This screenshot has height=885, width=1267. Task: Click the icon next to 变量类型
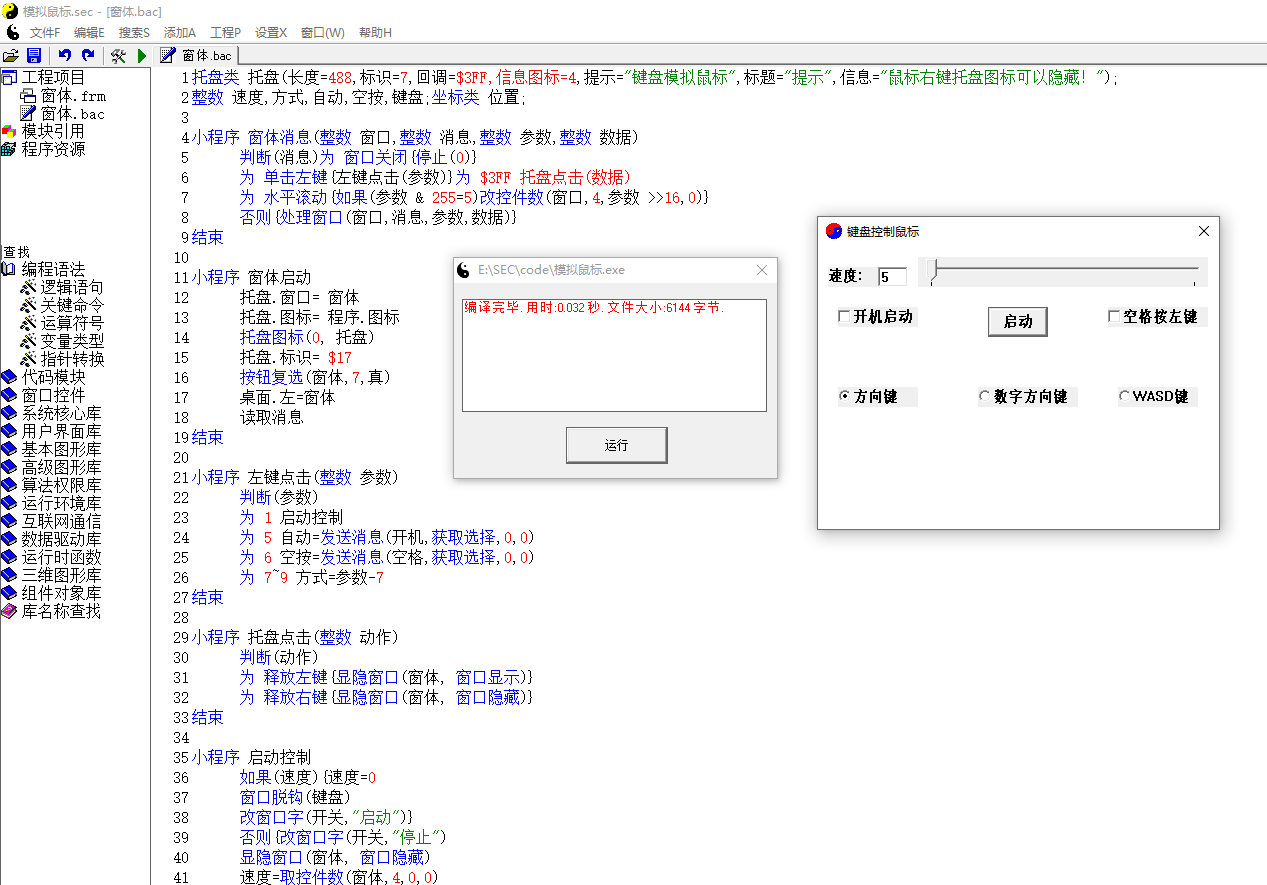[x=28, y=341]
